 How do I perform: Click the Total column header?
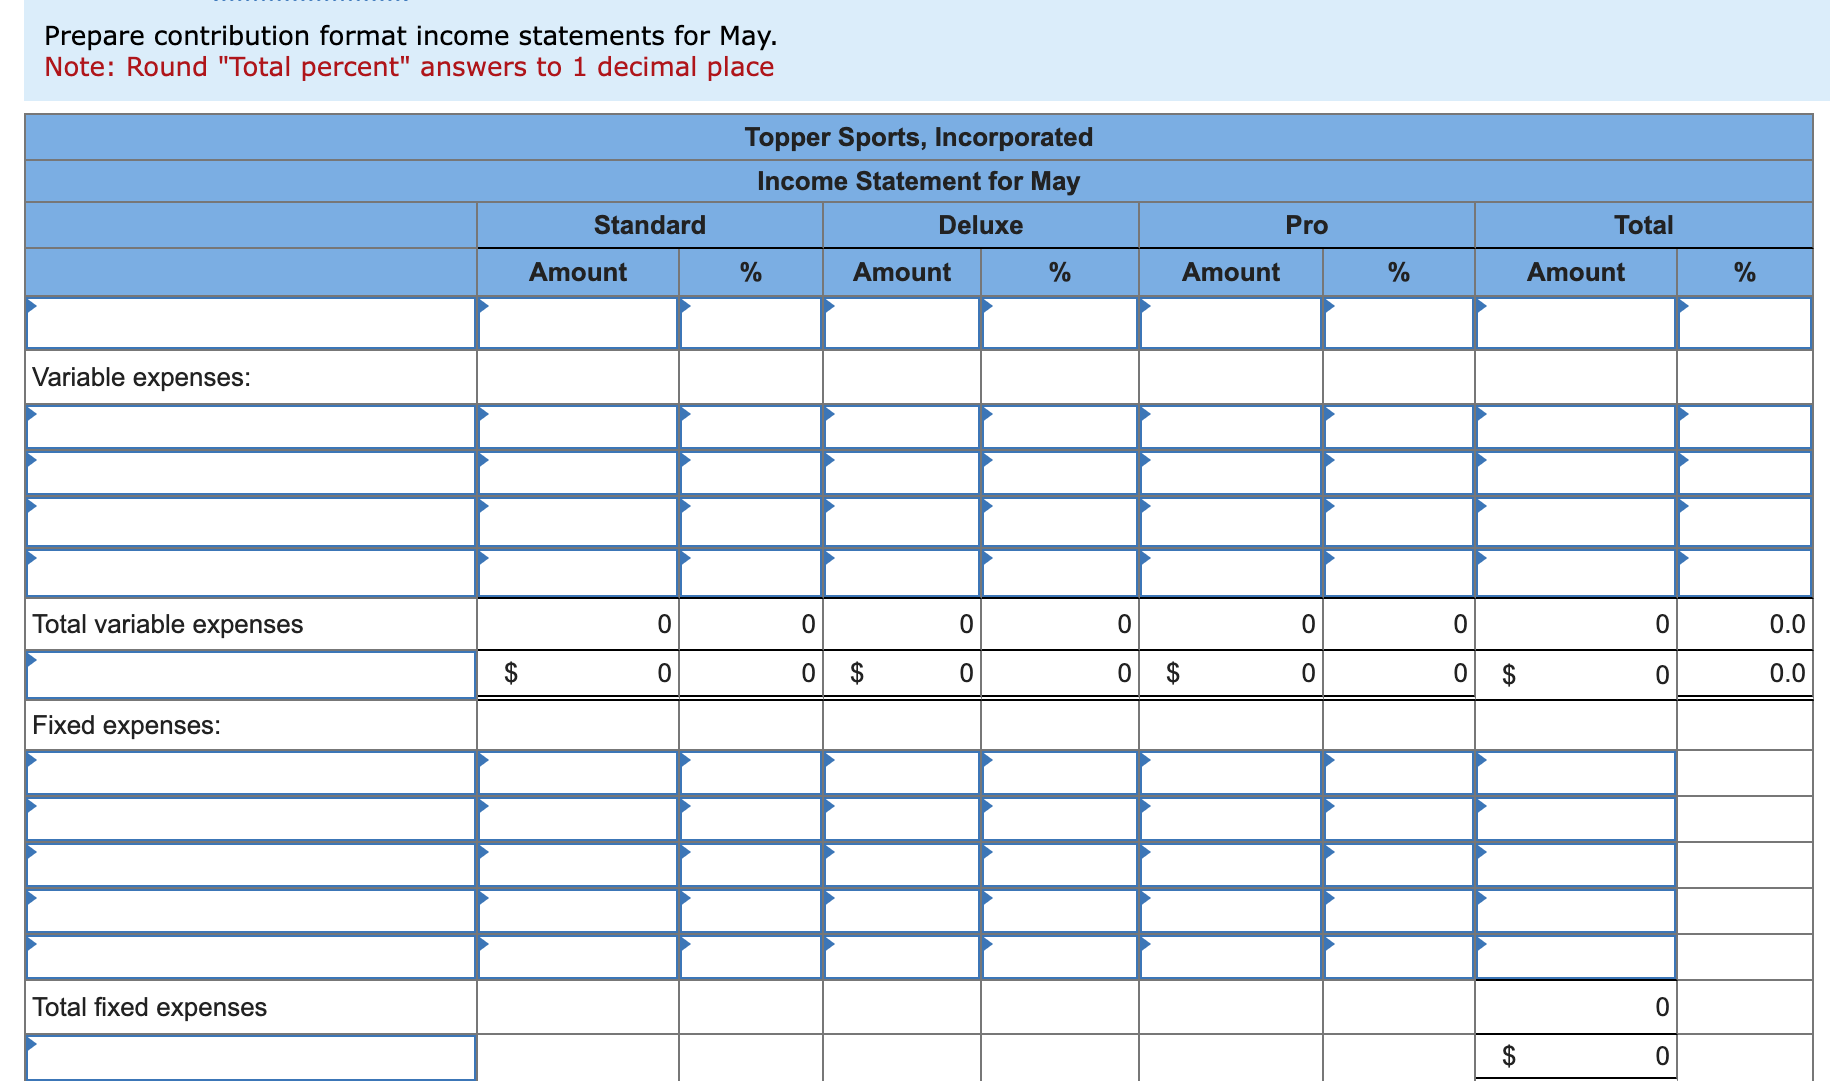(x=1644, y=225)
